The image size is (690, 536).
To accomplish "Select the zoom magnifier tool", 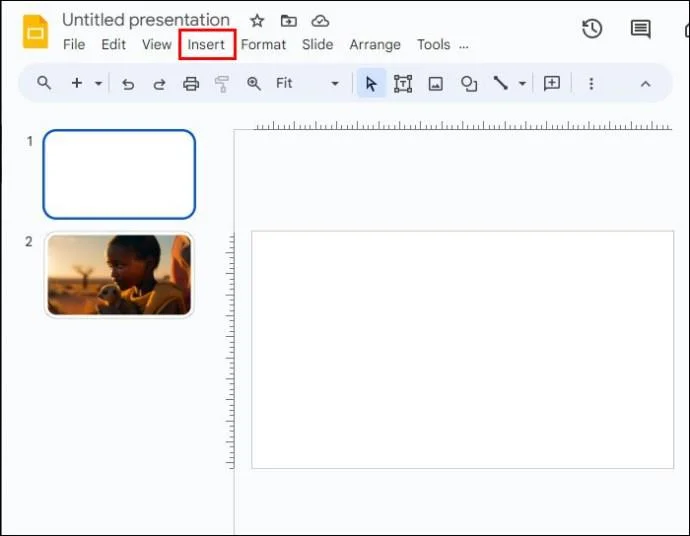I will click(254, 83).
